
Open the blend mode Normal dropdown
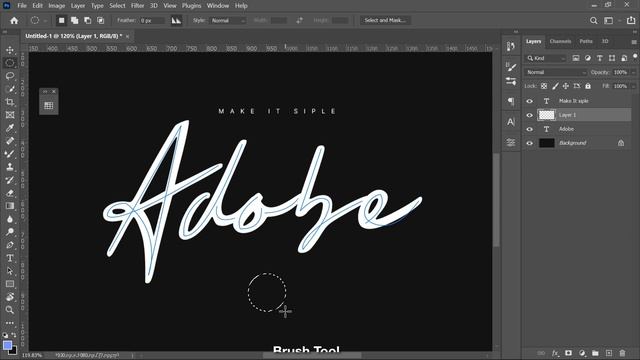tap(556, 72)
